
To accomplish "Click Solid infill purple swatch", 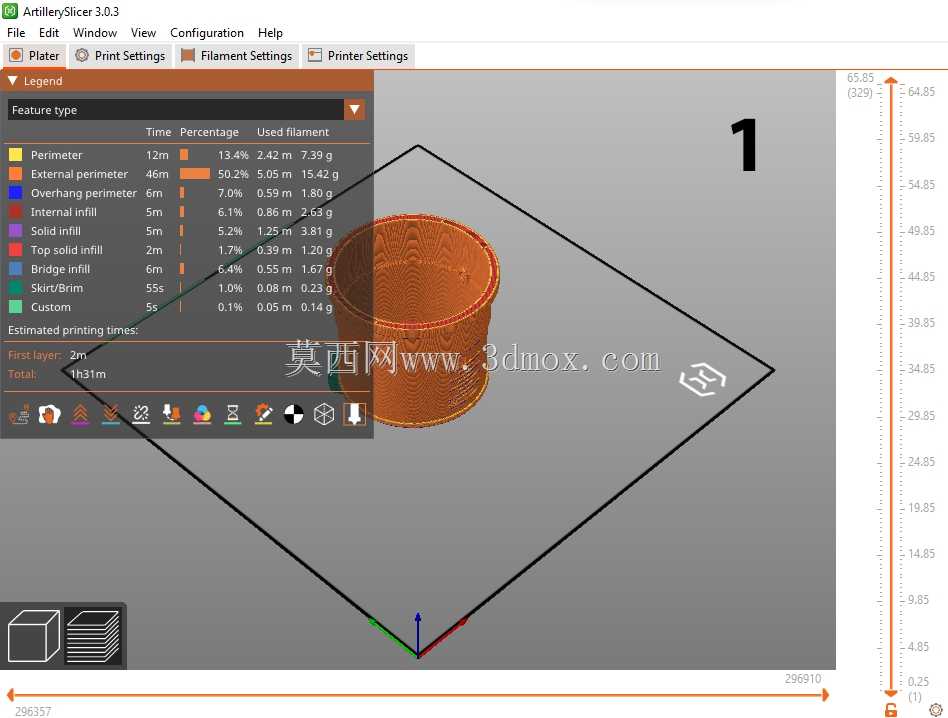I will (16, 231).
